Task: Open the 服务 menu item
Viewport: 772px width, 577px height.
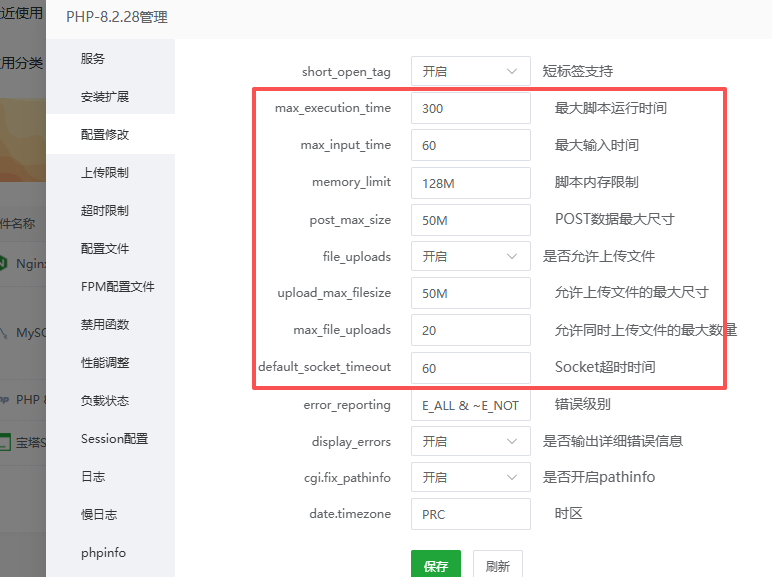Action: coord(93,59)
